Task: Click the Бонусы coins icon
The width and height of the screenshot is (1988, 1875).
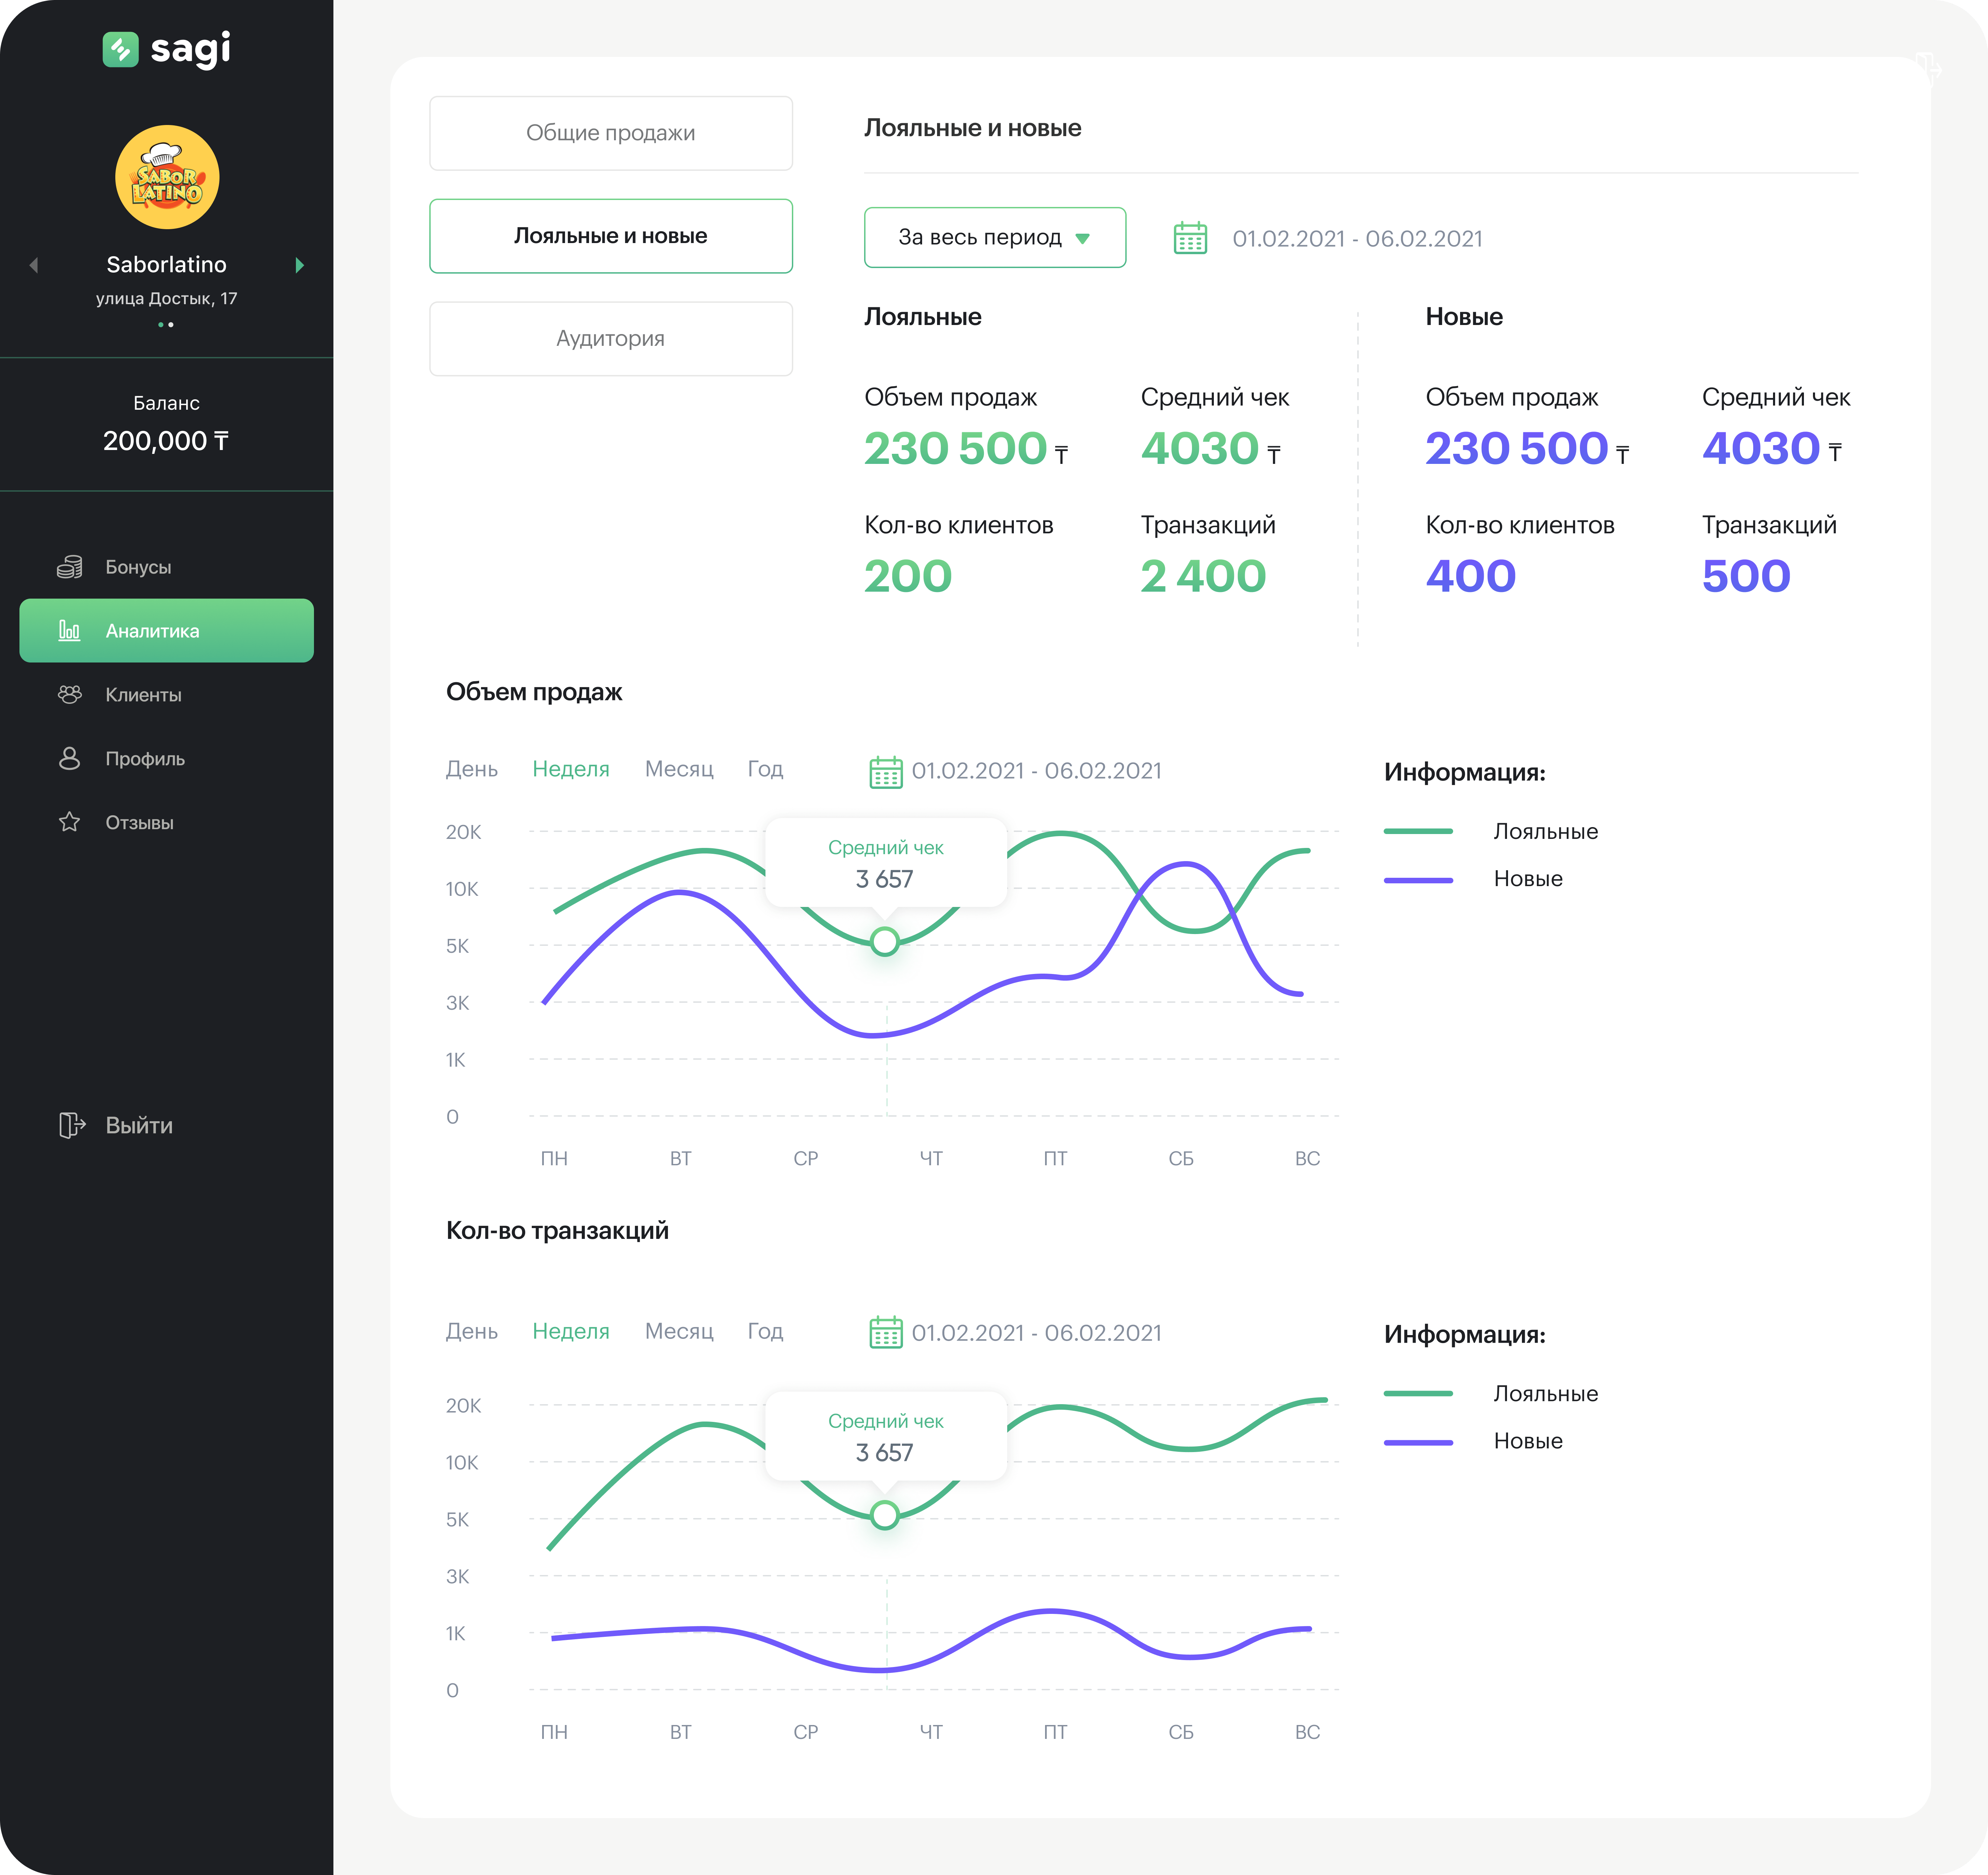Action: point(69,567)
